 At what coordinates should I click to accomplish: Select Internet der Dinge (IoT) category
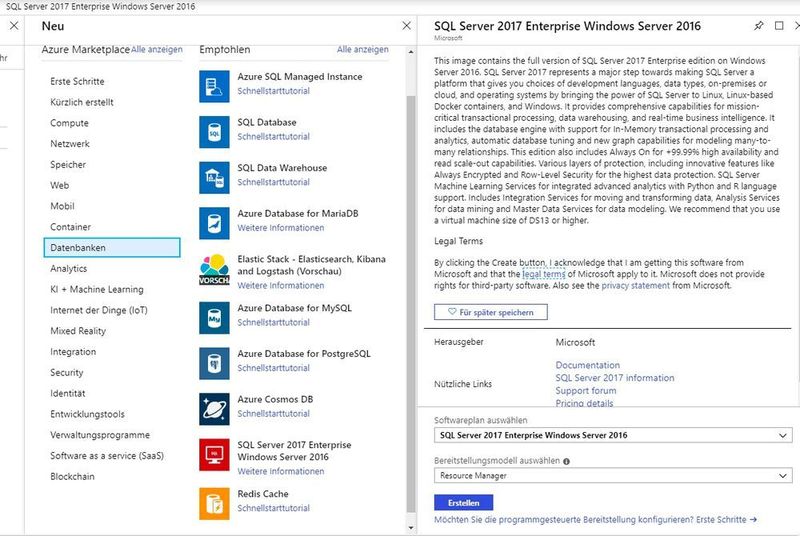(99, 310)
